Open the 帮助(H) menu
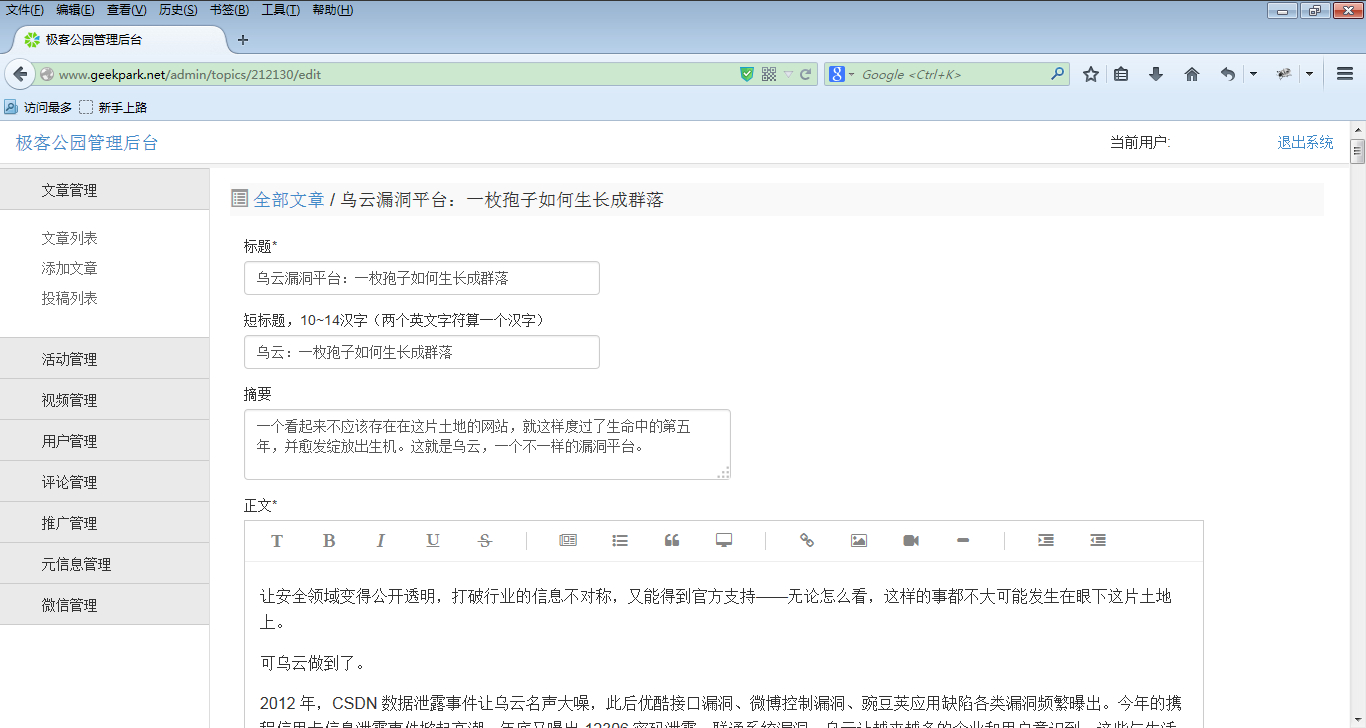The image size is (1366, 728). (x=333, y=10)
